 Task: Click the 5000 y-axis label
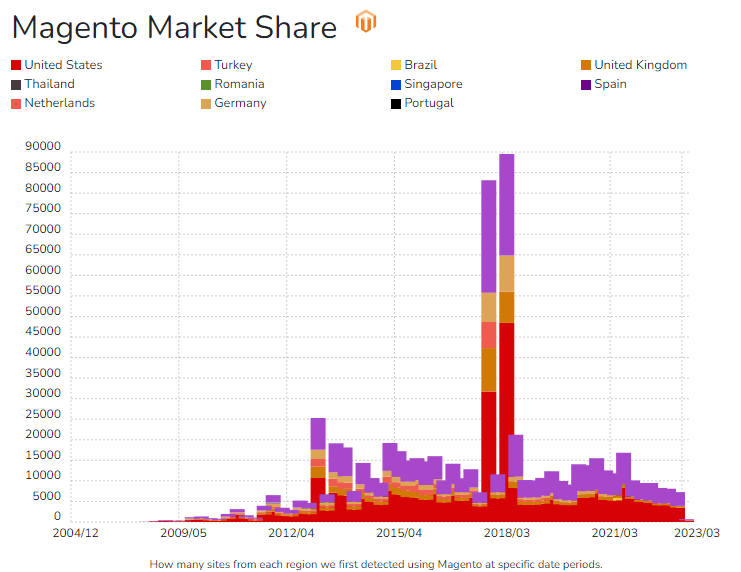[x=46, y=496]
